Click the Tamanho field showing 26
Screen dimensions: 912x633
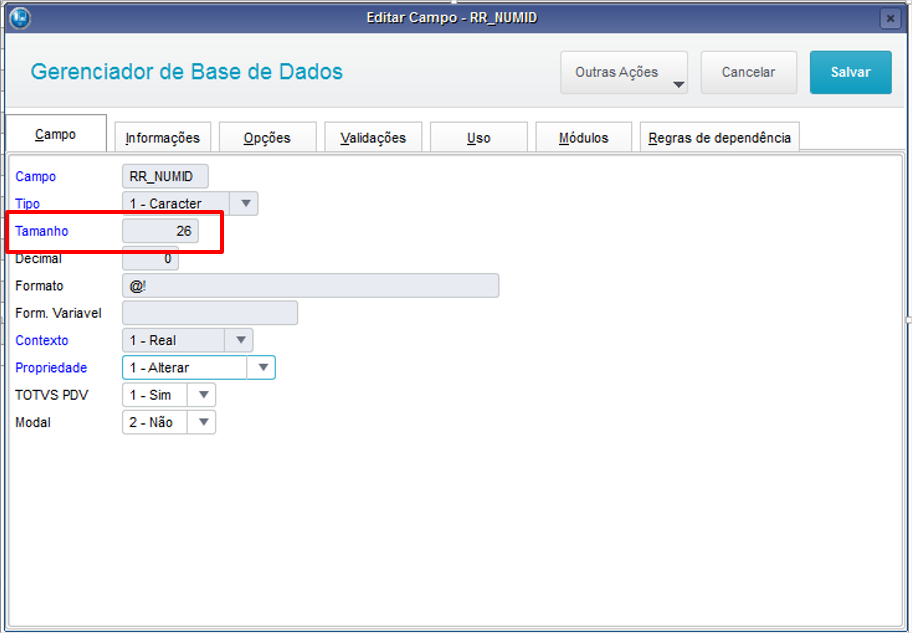161,231
